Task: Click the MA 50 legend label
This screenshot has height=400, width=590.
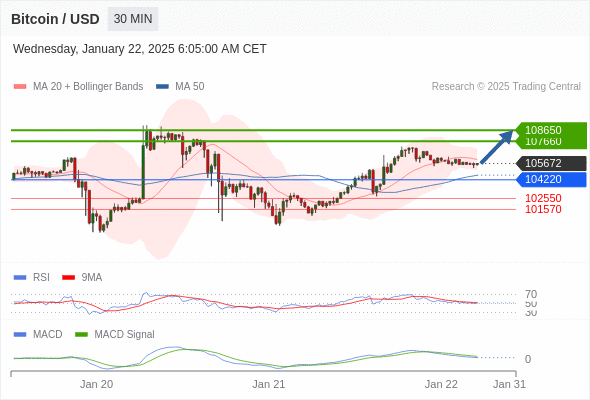Action: (190, 87)
